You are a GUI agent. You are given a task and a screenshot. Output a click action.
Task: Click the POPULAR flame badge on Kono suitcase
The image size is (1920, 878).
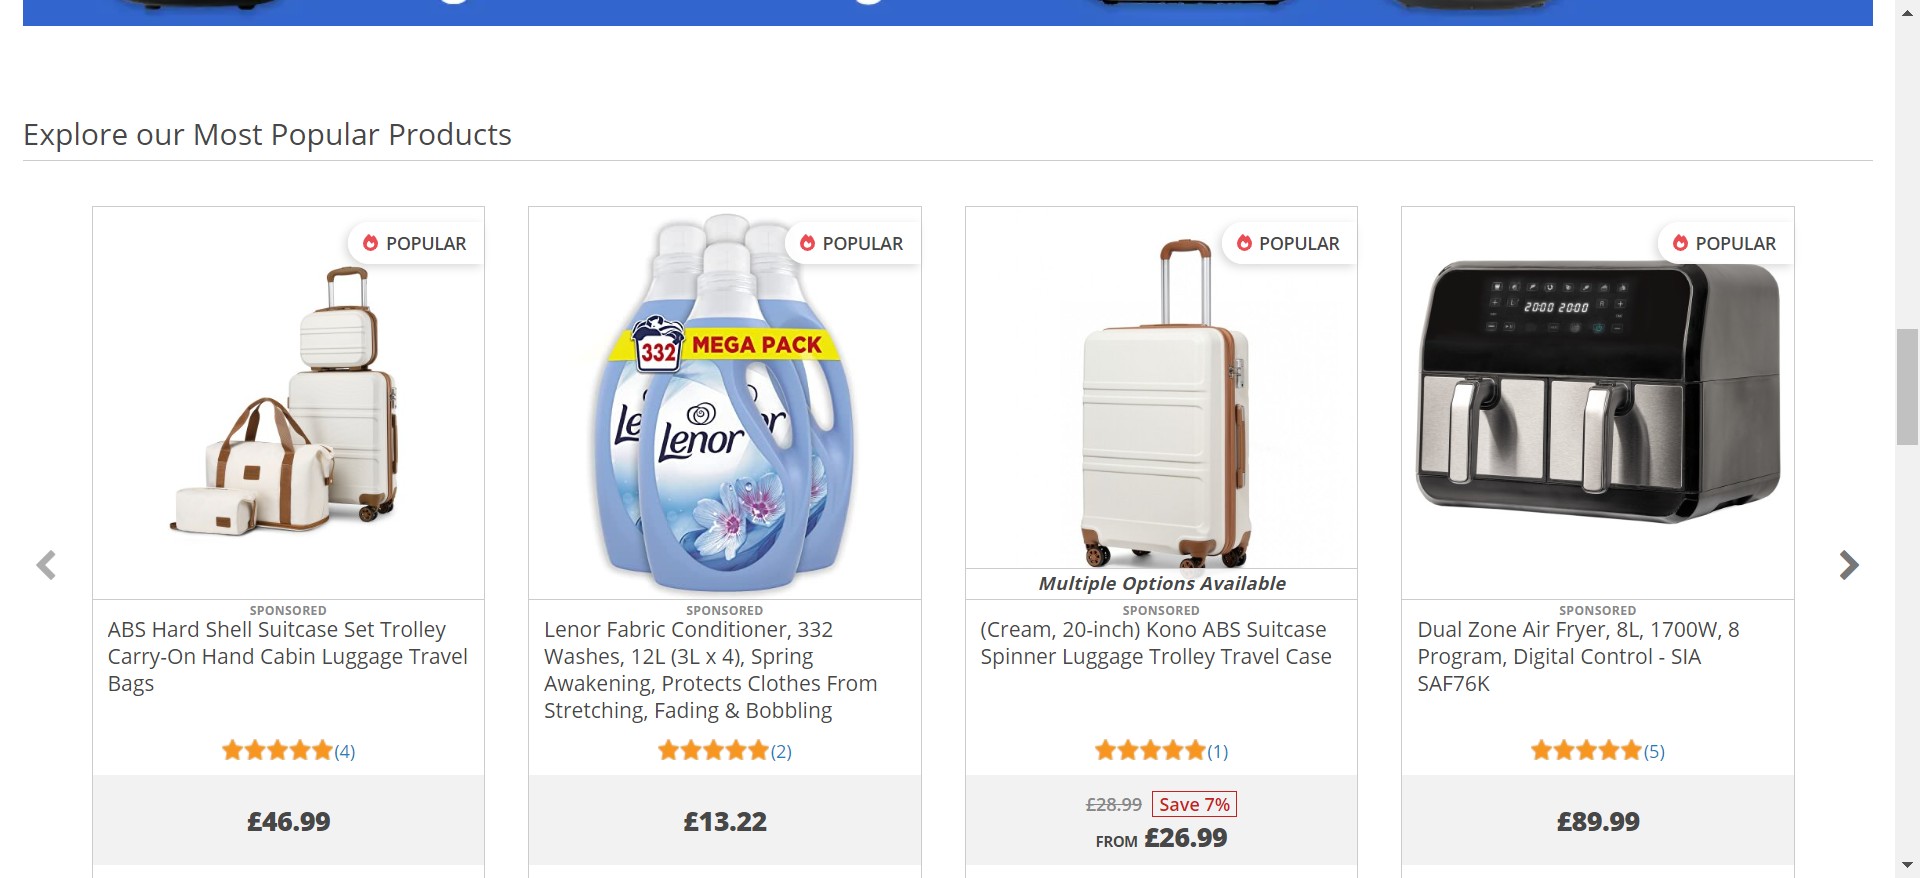(1288, 243)
